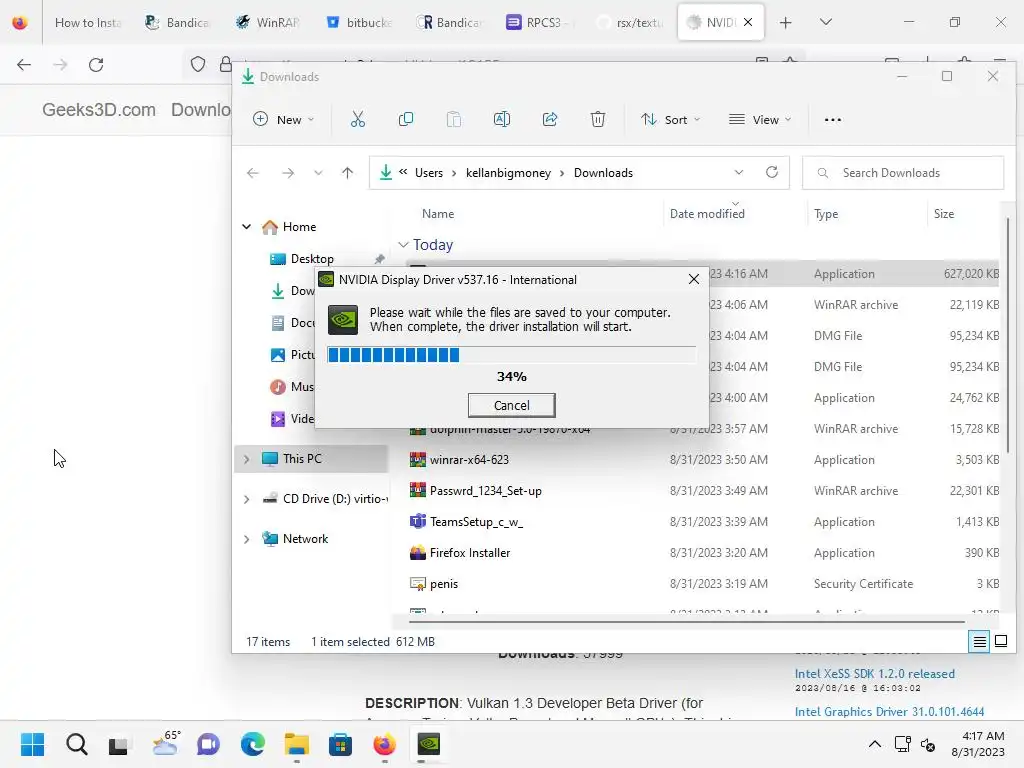Viewport: 1024px width, 768px height.
Task: Click the Cut scissors icon in Explorer toolbar
Action: click(x=358, y=120)
